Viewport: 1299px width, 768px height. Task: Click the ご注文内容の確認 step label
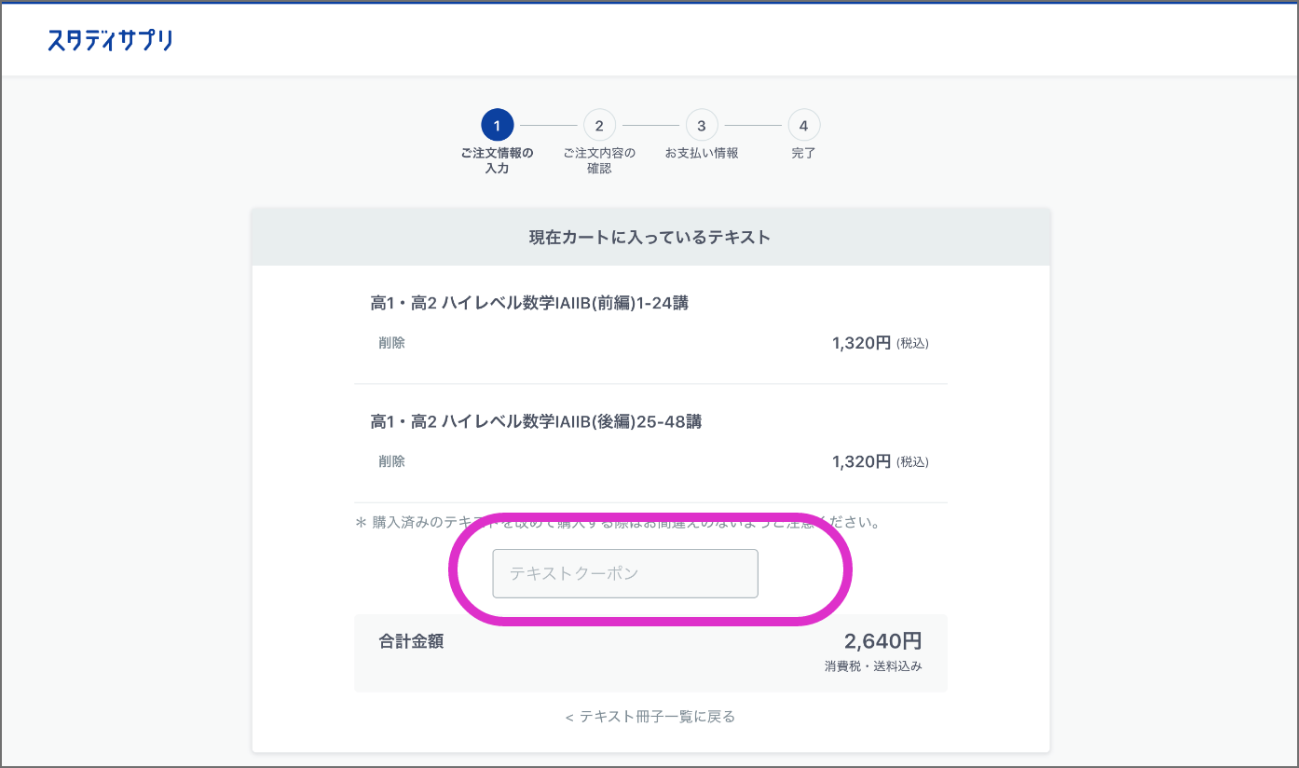599,161
